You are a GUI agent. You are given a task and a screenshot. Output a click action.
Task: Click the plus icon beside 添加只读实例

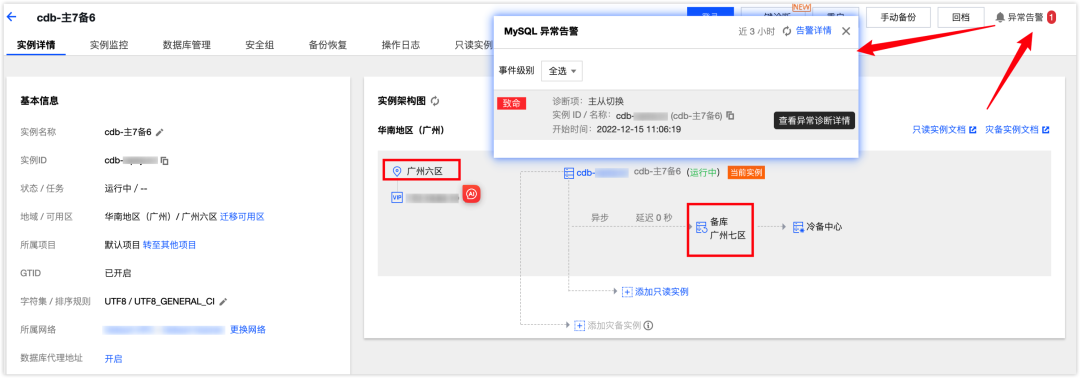tap(627, 292)
